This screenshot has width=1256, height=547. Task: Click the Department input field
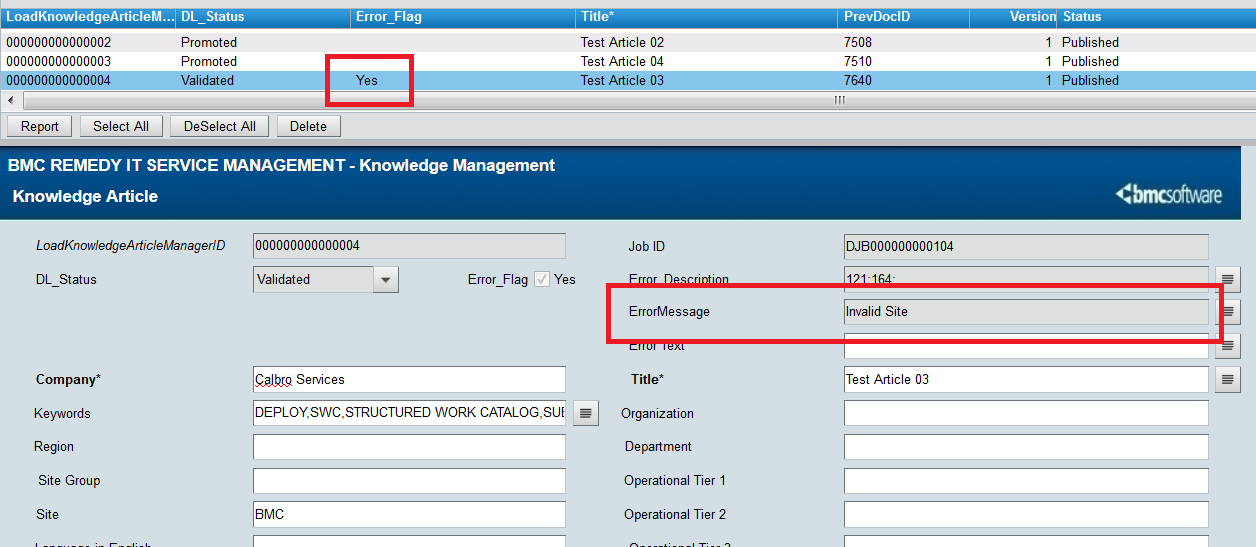click(1026, 447)
